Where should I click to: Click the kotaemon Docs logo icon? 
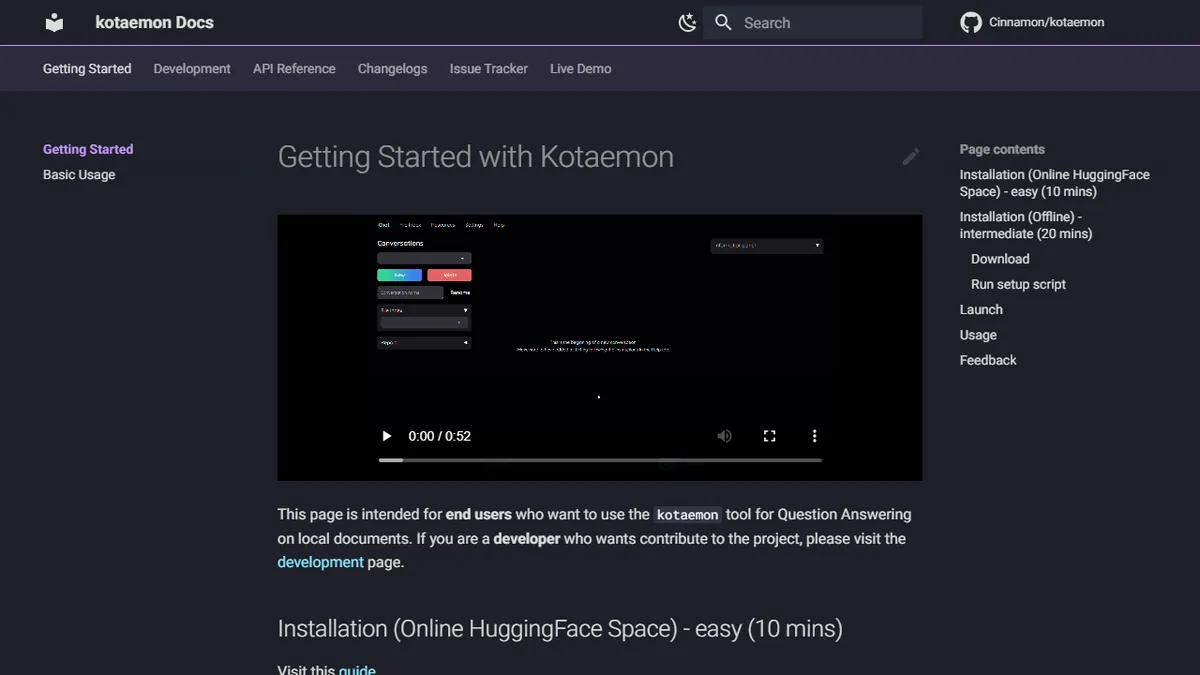point(55,22)
